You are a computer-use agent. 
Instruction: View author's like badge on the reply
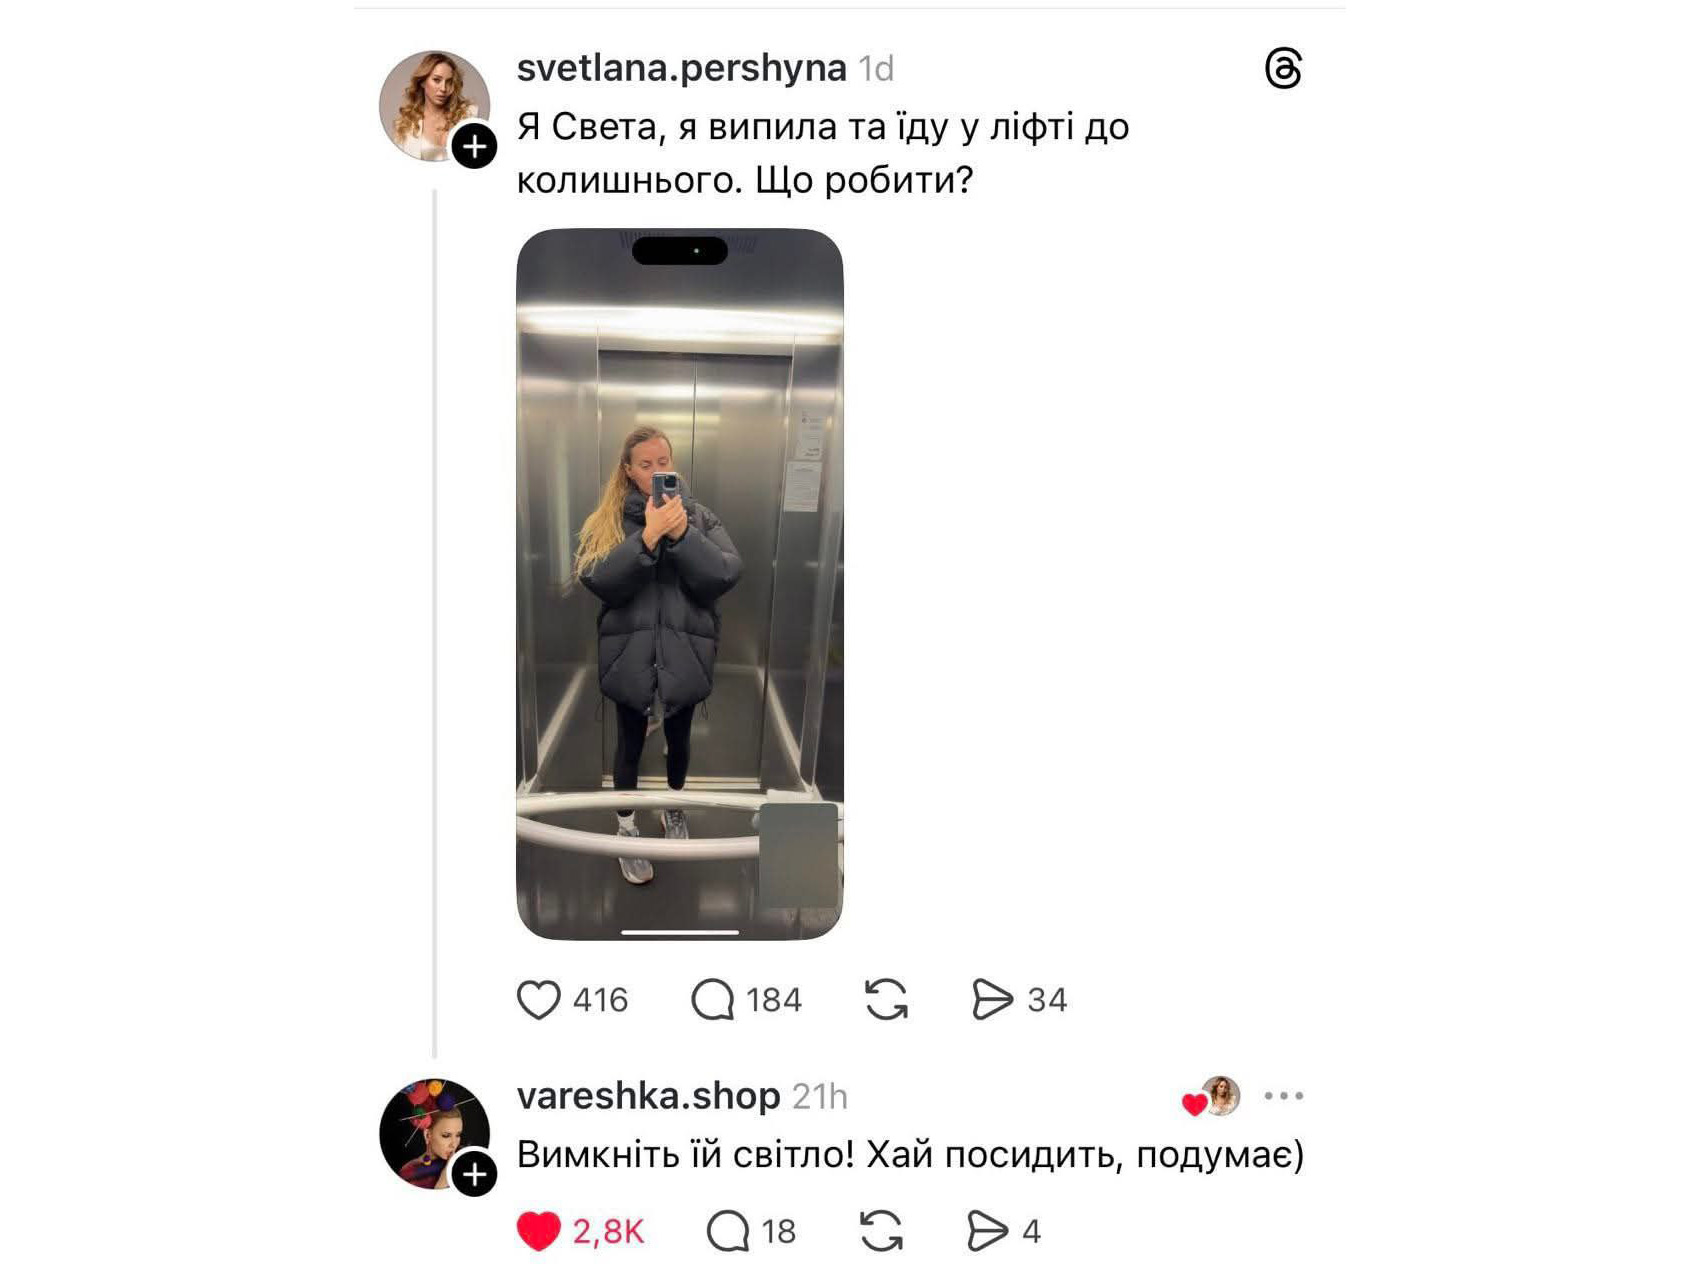click(x=1212, y=1097)
